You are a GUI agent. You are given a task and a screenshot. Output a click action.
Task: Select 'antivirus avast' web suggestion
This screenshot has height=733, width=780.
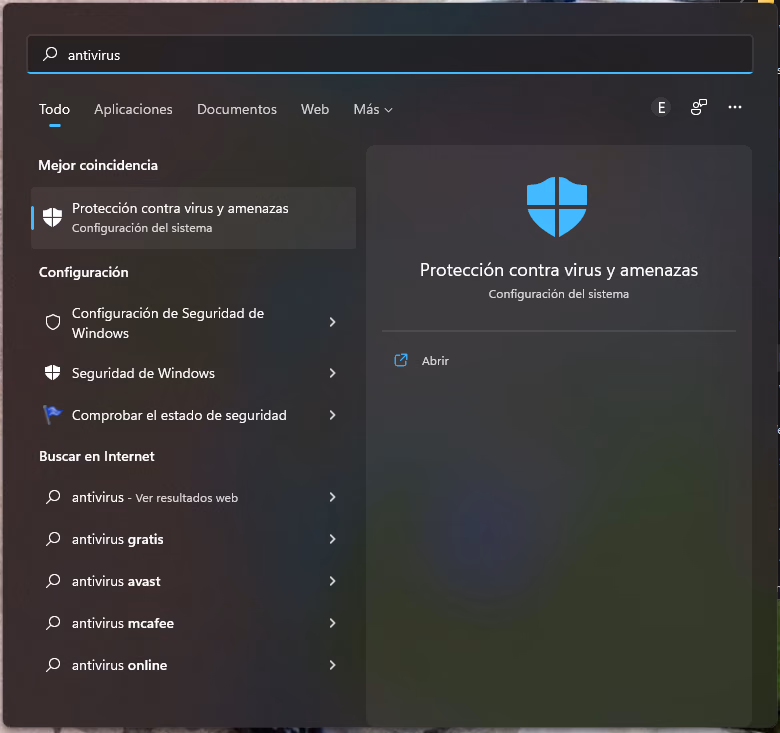coord(194,581)
